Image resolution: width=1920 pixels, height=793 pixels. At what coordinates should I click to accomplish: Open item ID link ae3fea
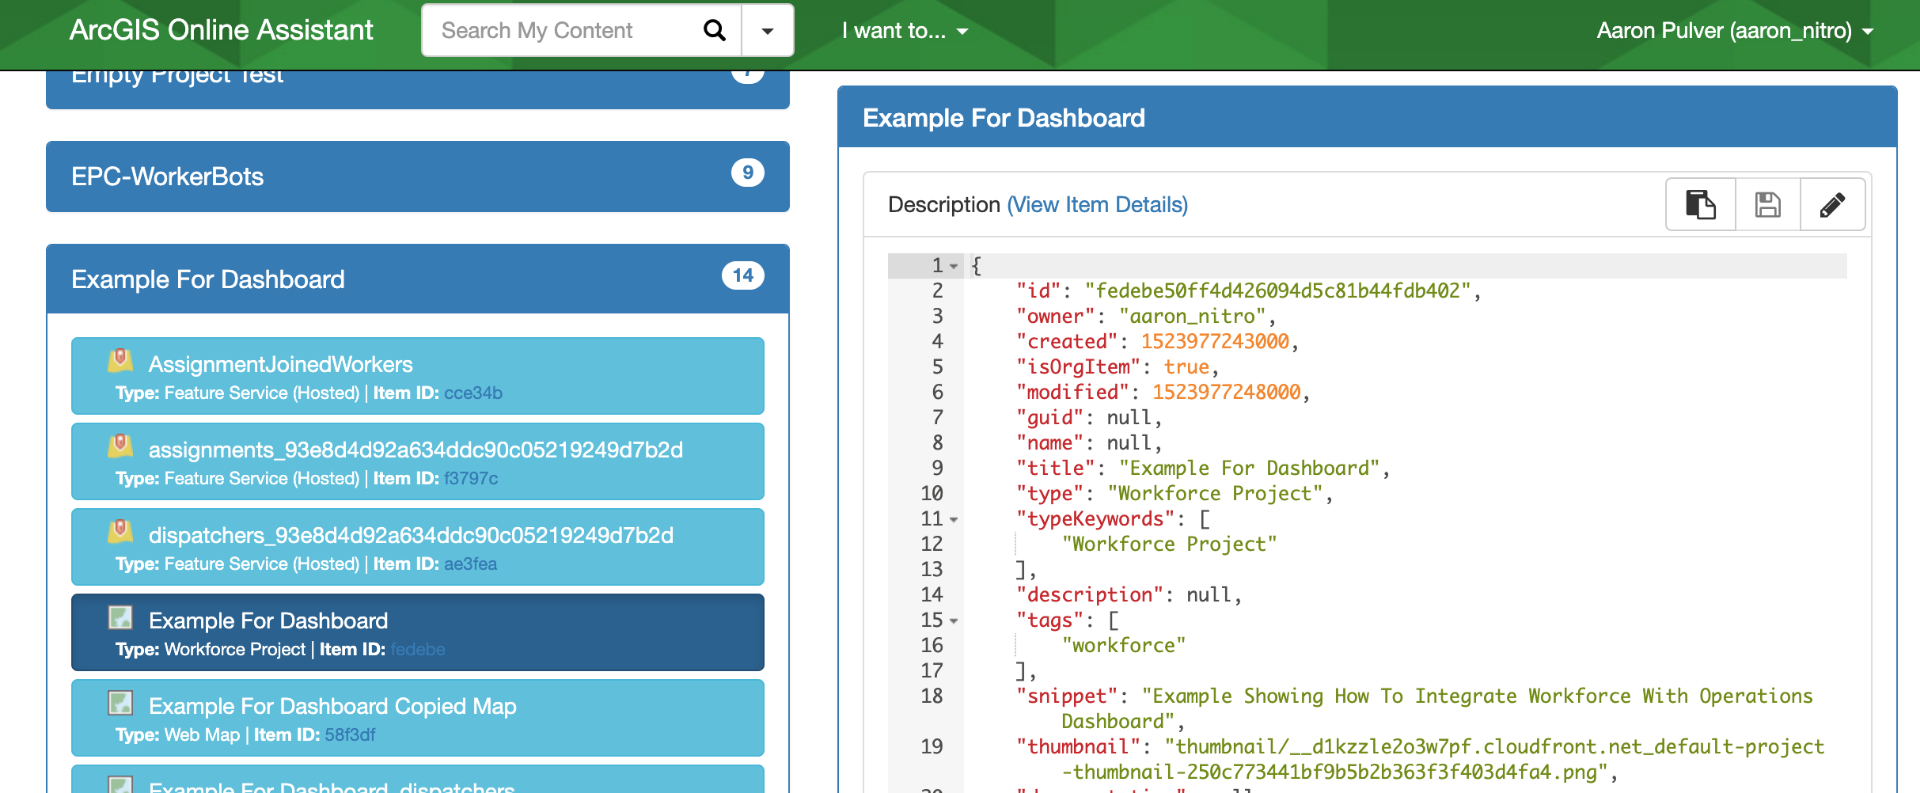[470, 564]
